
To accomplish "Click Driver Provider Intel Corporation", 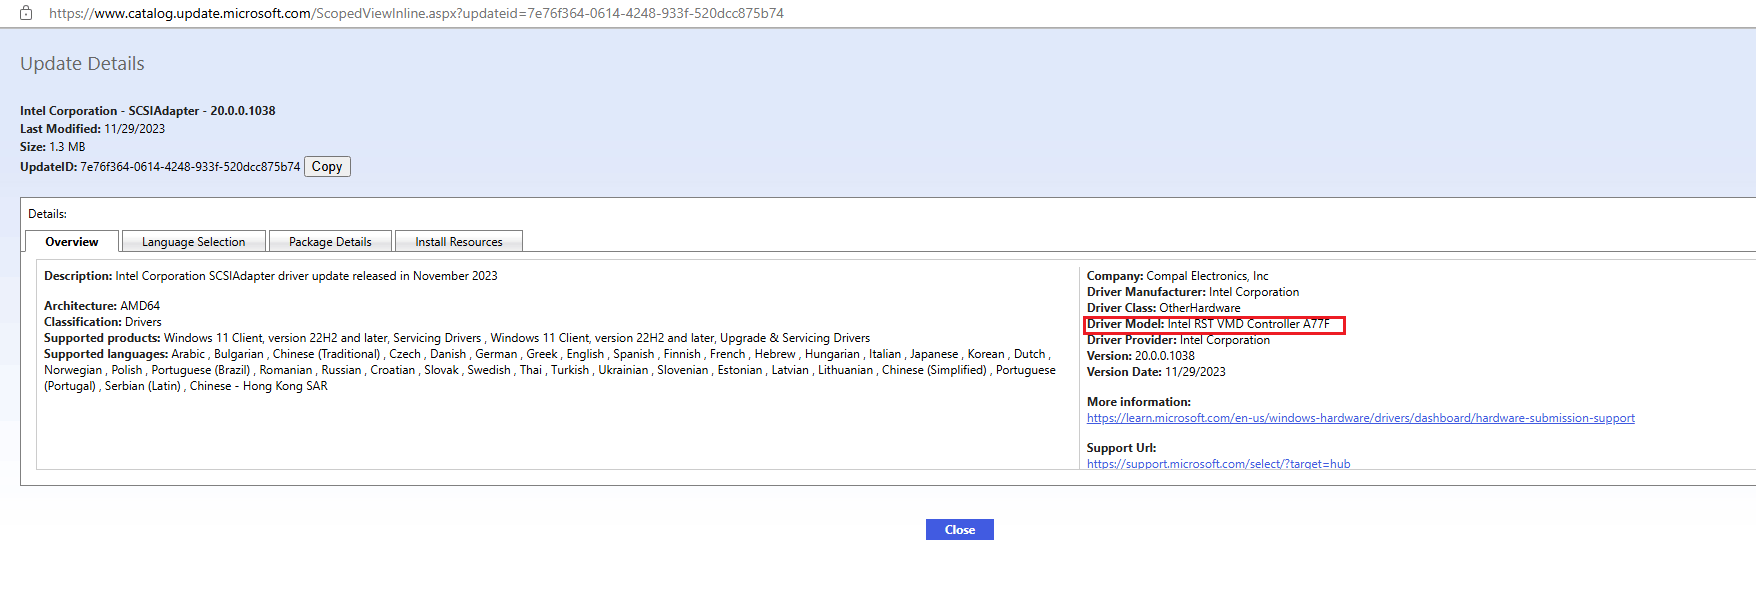I will [1179, 340].
